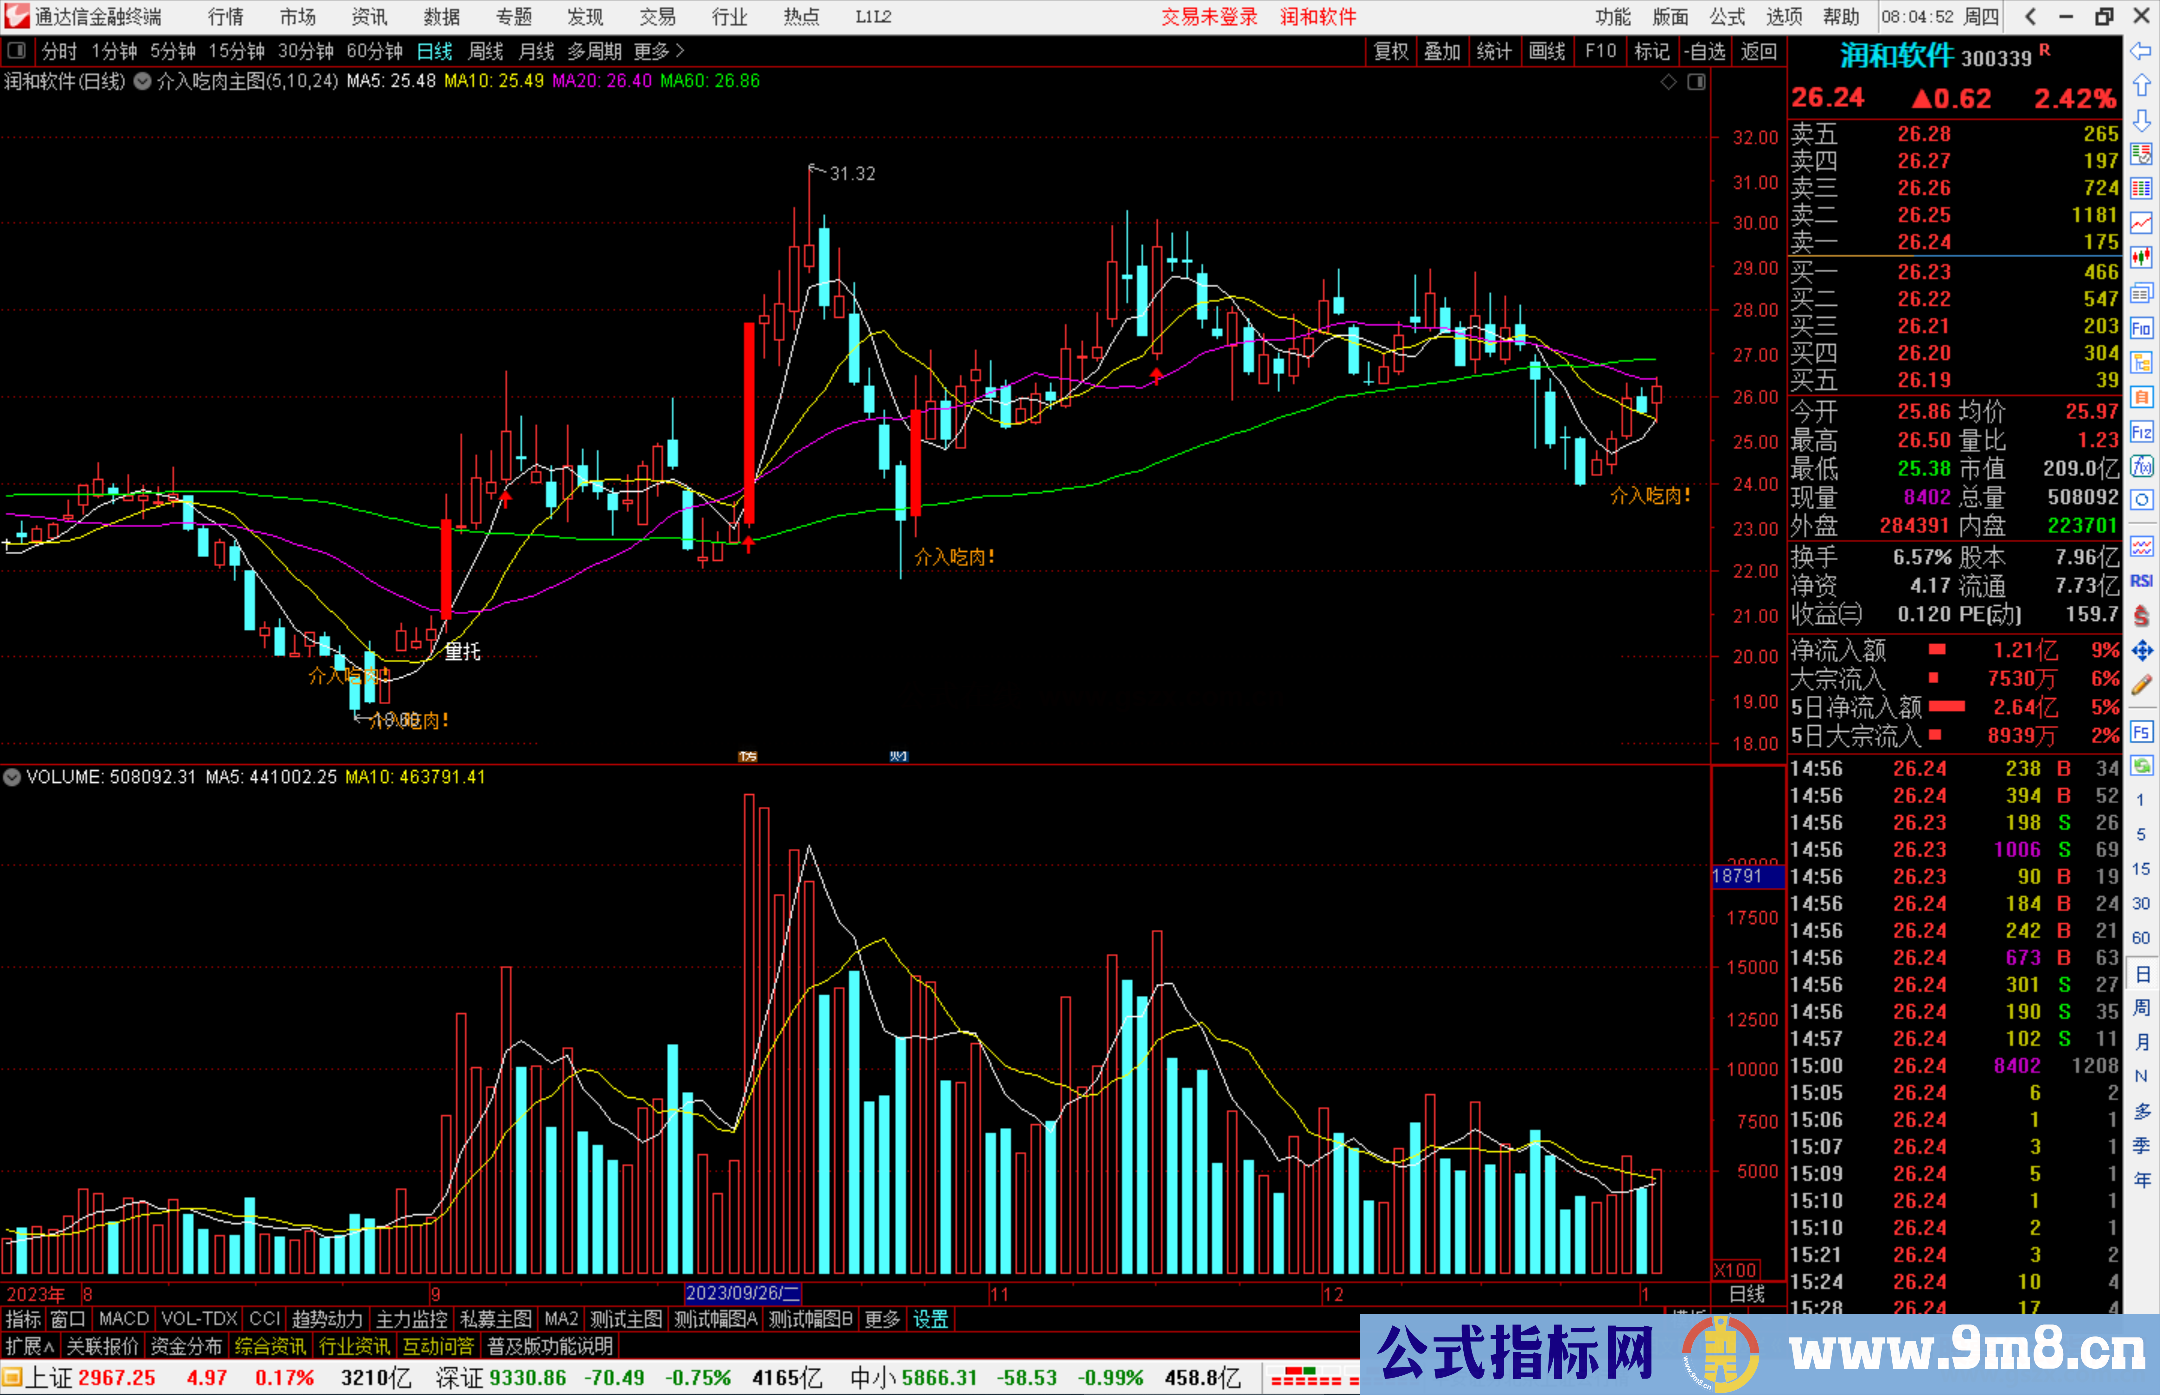Open the 综合资讯 tab
Screen dimensions: 2160x1395
point(271,1346)
